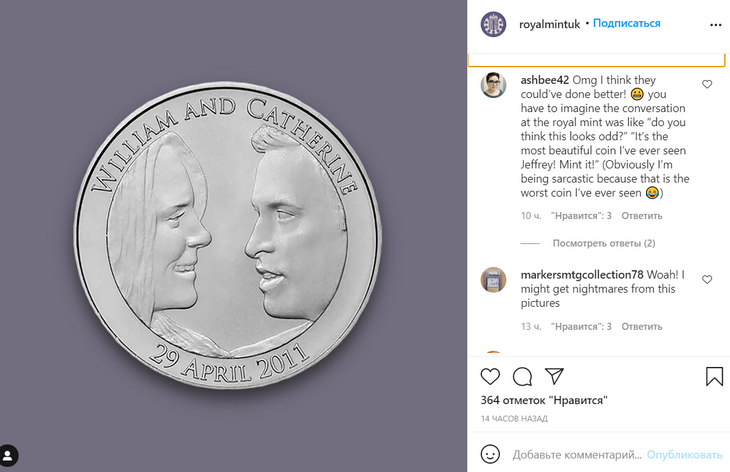The height and width of the screenshot is (472, 730).
Task: Expand replies with 'Посмотреть ответы (2)'
Action: pos(604,243)
